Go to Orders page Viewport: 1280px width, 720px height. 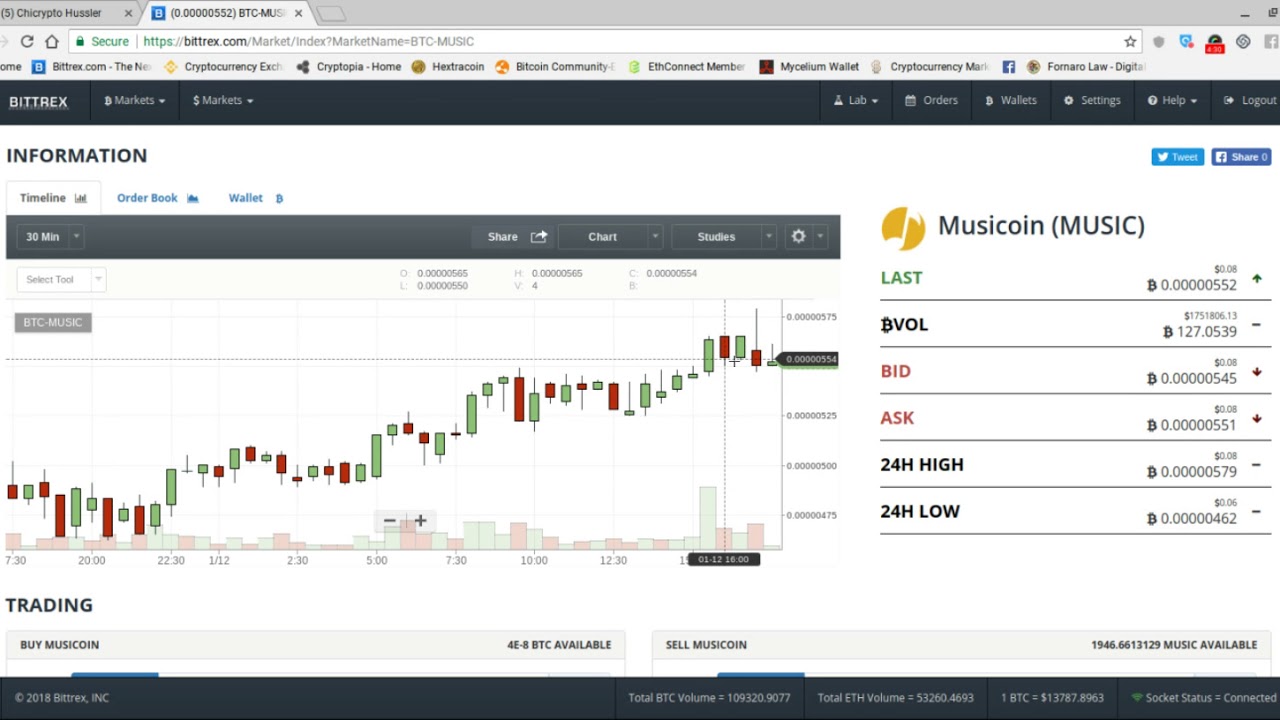(x=931, y=100)
